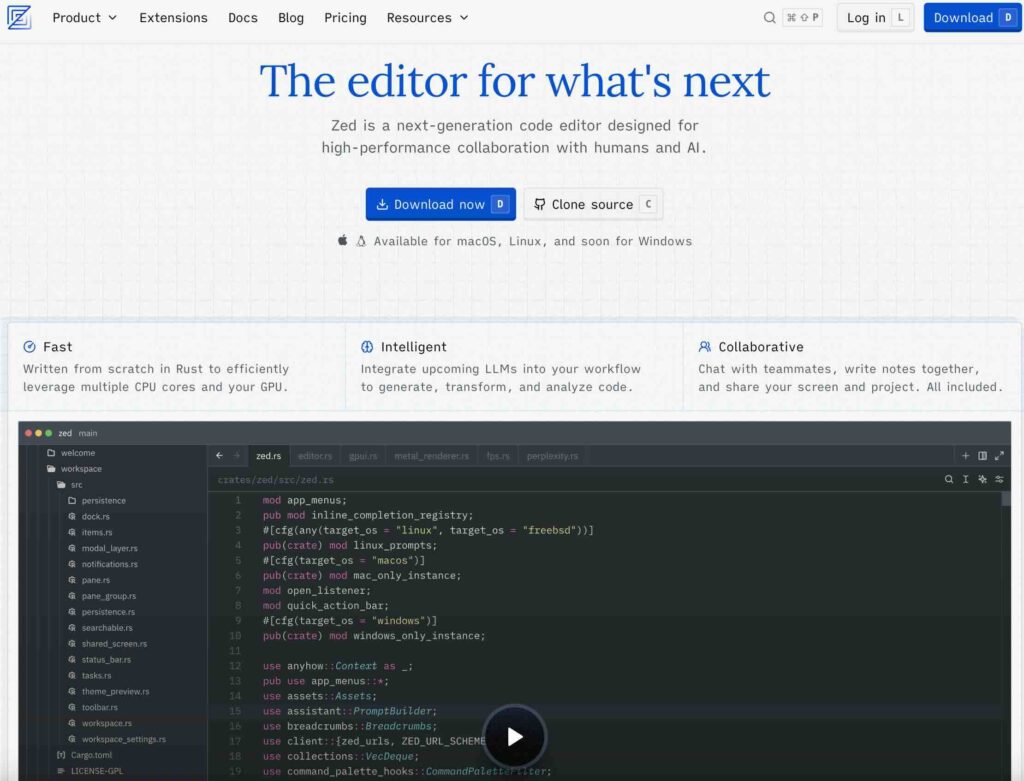Select the zed.rs editor tab

click(268, 456)
